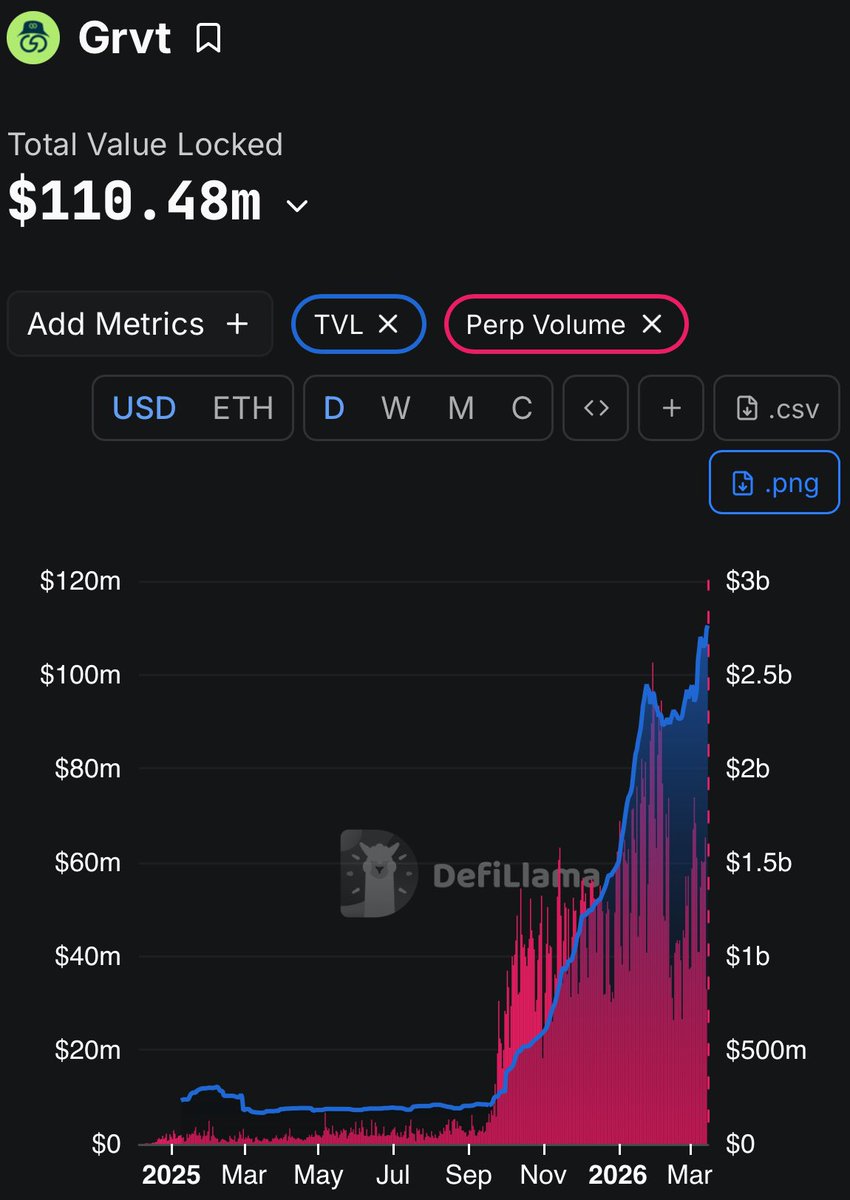Download chart data as .csv
The height and width of the screenshot is (1200, 850).
tap(777, 408)
